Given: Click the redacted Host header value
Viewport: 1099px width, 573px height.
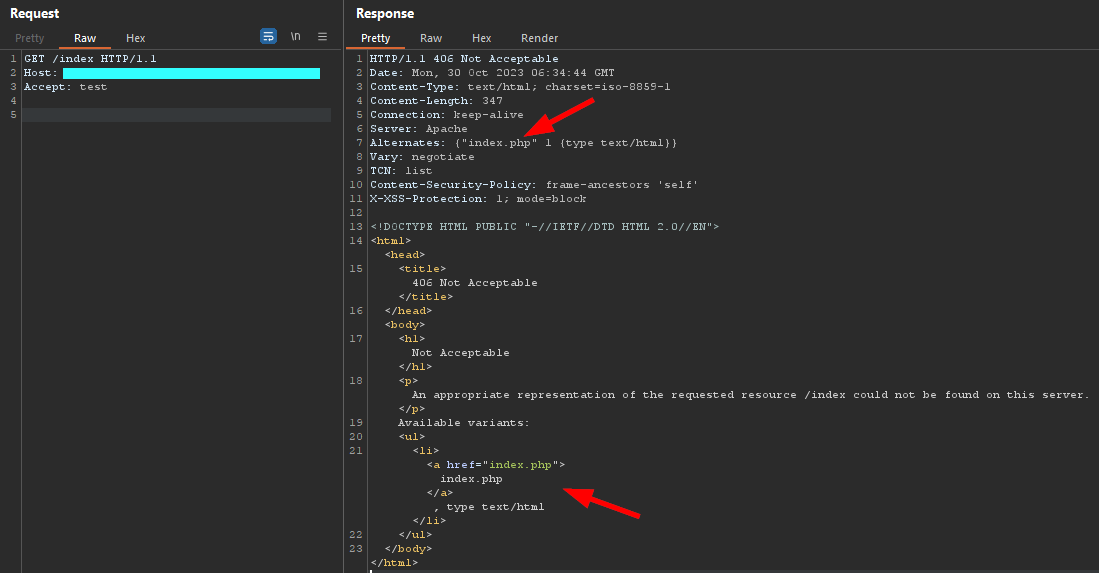Looking at the screenshot, I should coord(191,73).
